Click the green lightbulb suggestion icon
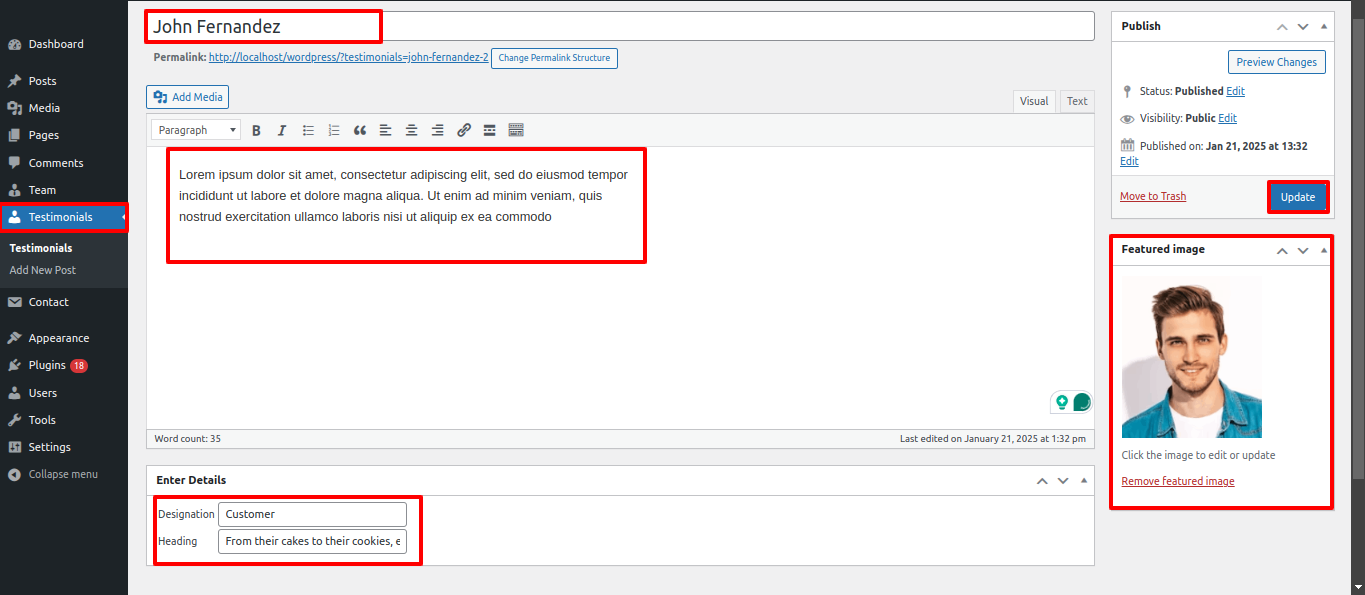Viewport: 1365px width, 595px height. [1061, 402]
